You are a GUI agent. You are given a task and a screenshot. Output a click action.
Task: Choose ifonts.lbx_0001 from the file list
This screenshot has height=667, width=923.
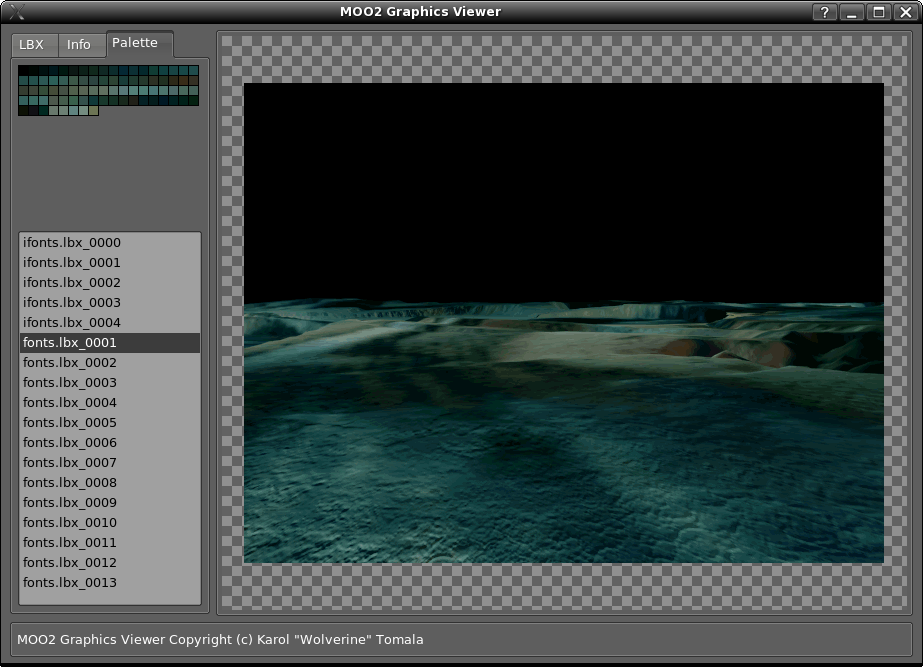pos(110,263)
